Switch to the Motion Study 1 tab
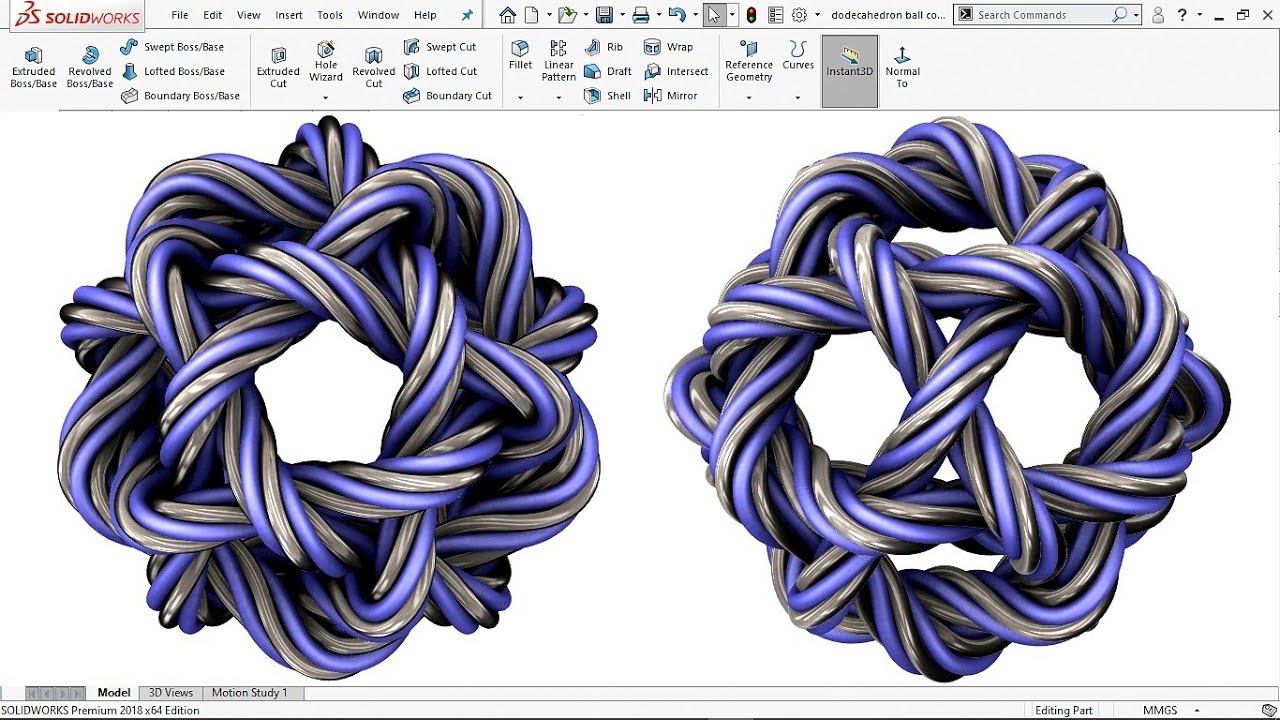 click(249, 692)
